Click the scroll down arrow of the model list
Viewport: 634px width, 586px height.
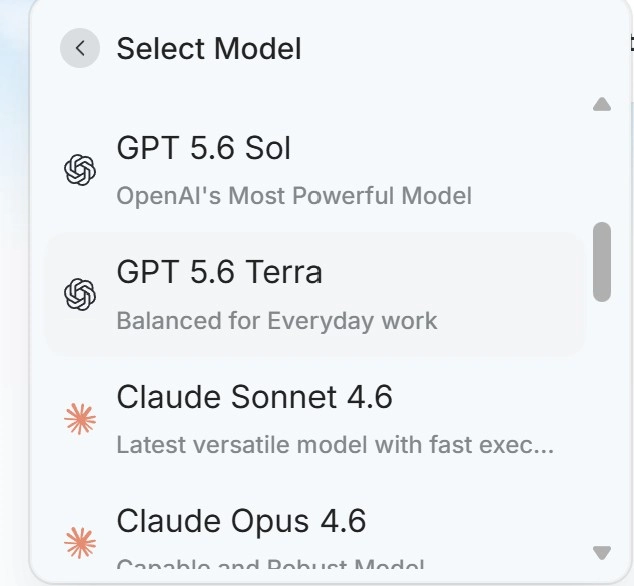tap(602, 552)
